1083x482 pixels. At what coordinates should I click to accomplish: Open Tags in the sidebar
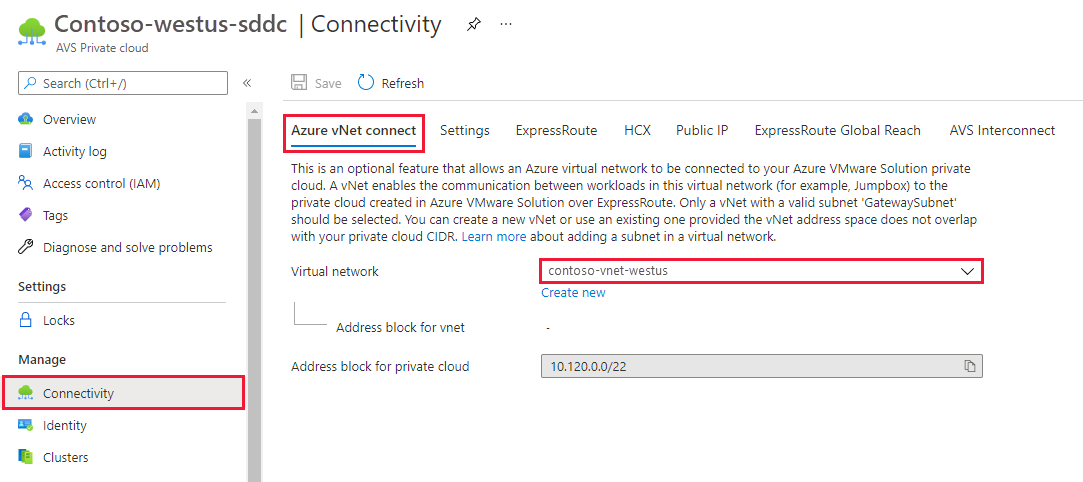click(x=56, y=215)
